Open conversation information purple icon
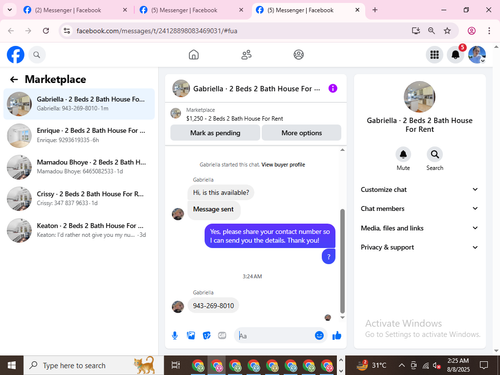The height and width of the screenshot is (375, 500). point(333,88)
